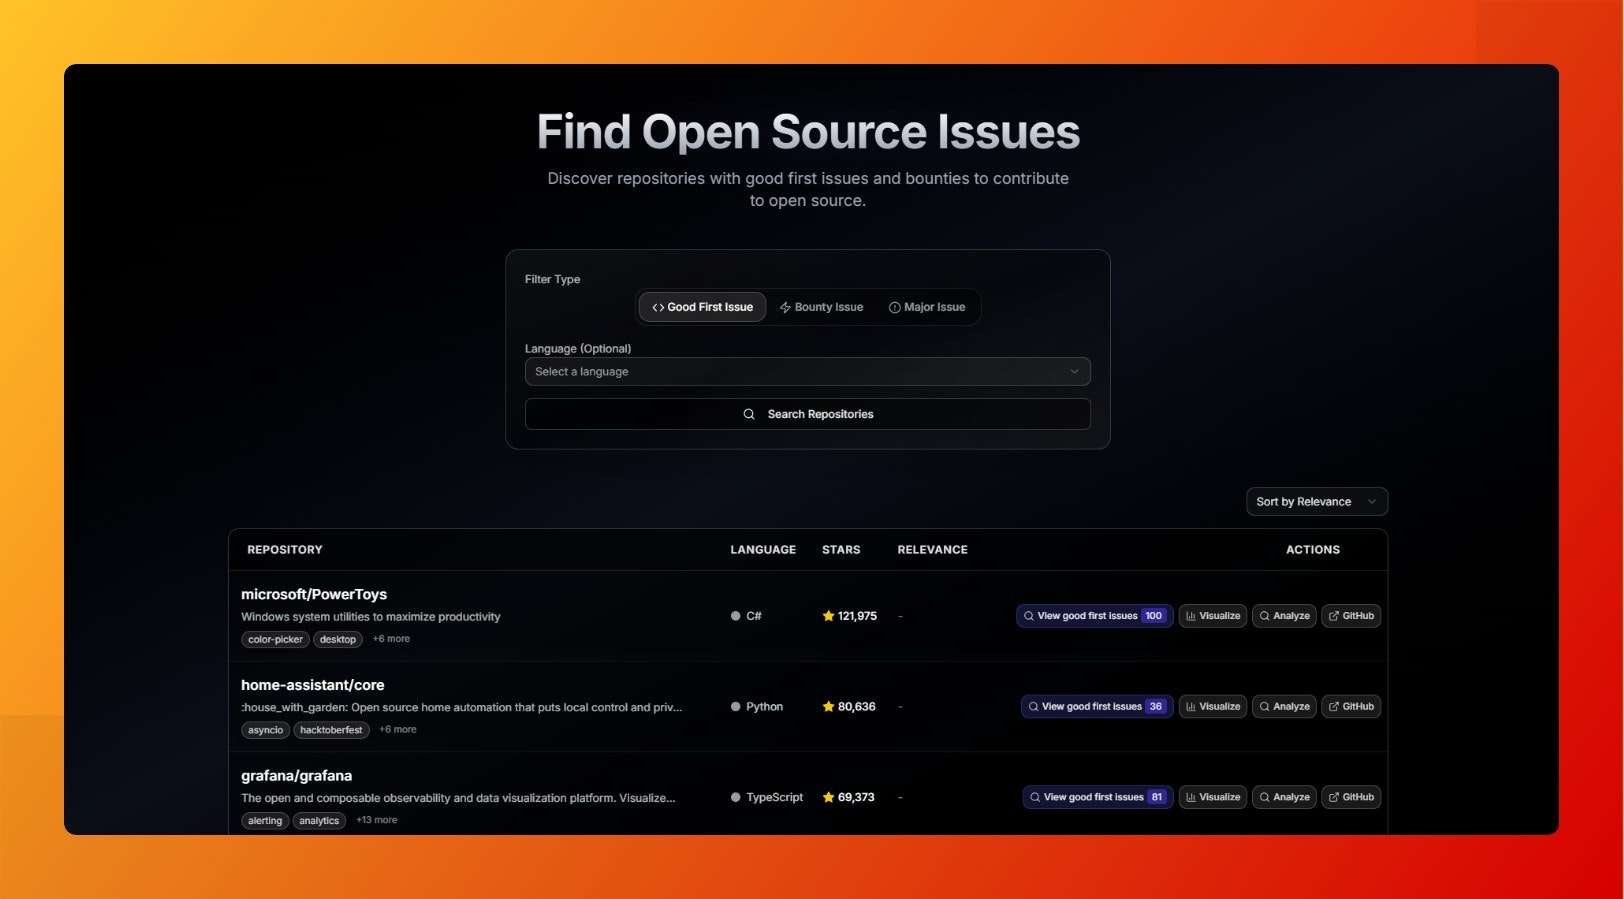The height and width of the screenshot is (899, 1624).
Task: Click the color-picker topic tag
Action: [x=275, y=639]
